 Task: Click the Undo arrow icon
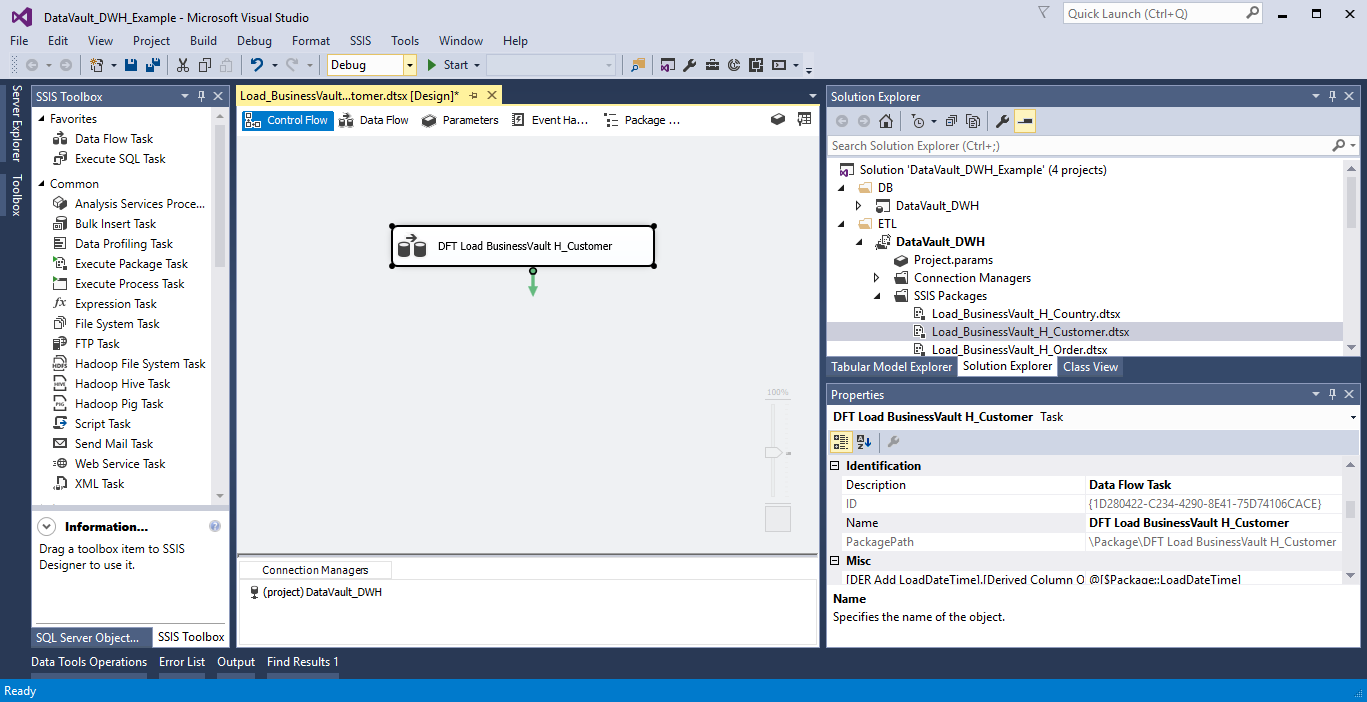tap(257, 65)
